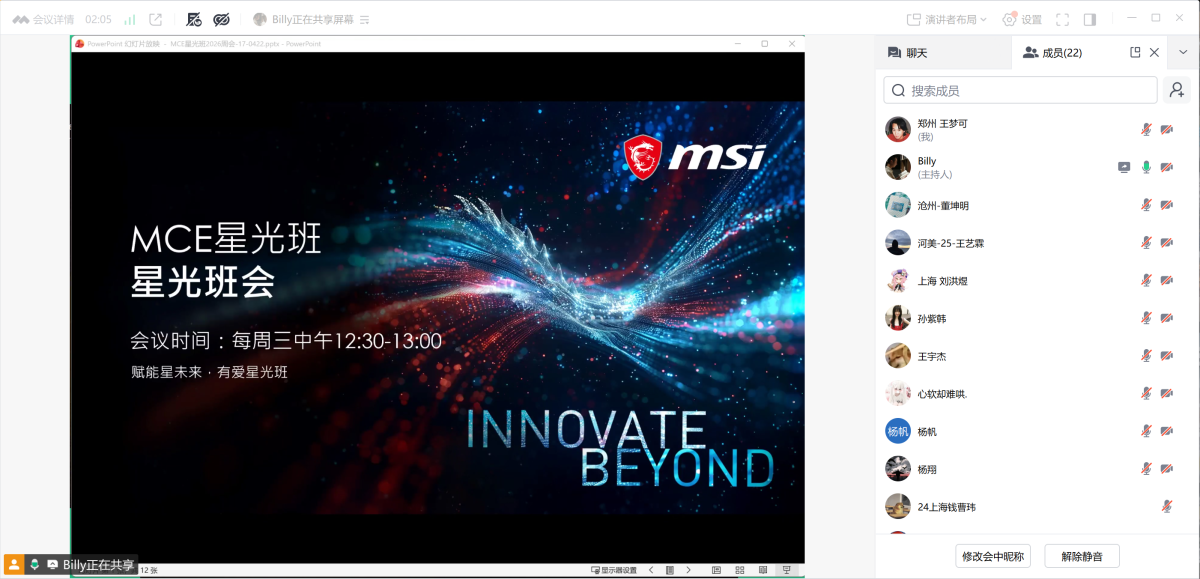Click 修改会中昵称 button
The height and width of the screenshot is (579, 1200).
coord(993,556)
